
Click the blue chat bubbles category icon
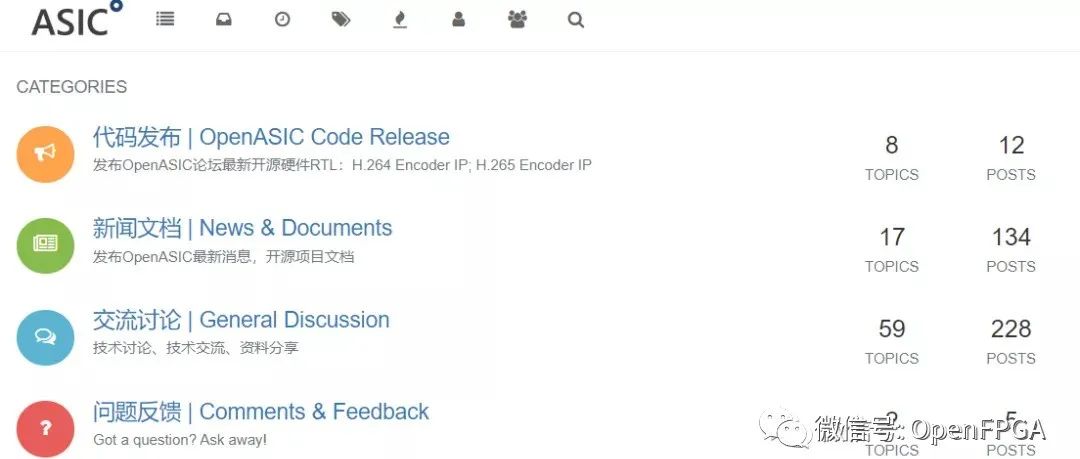tap(45, 337)
